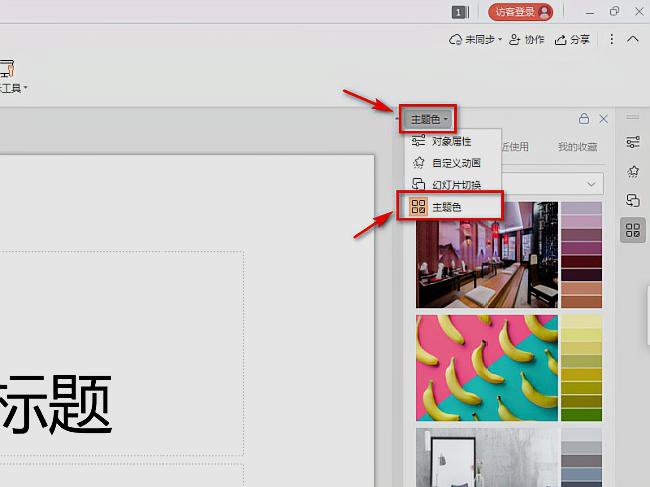
Task: Pick the yellow-green color palette swatch
Action: pyautogui.click(x=581, y=368)
